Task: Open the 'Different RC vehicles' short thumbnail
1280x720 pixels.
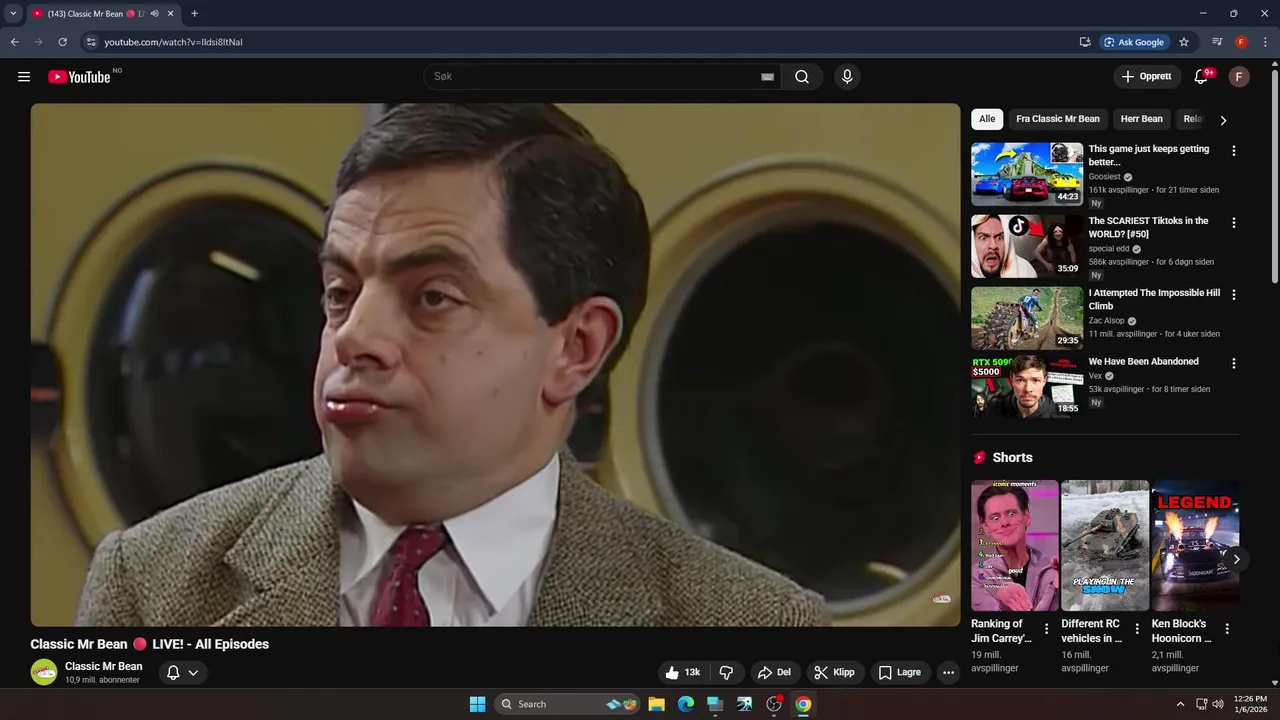Action: pyautogui.click(x=1105, y=545)
